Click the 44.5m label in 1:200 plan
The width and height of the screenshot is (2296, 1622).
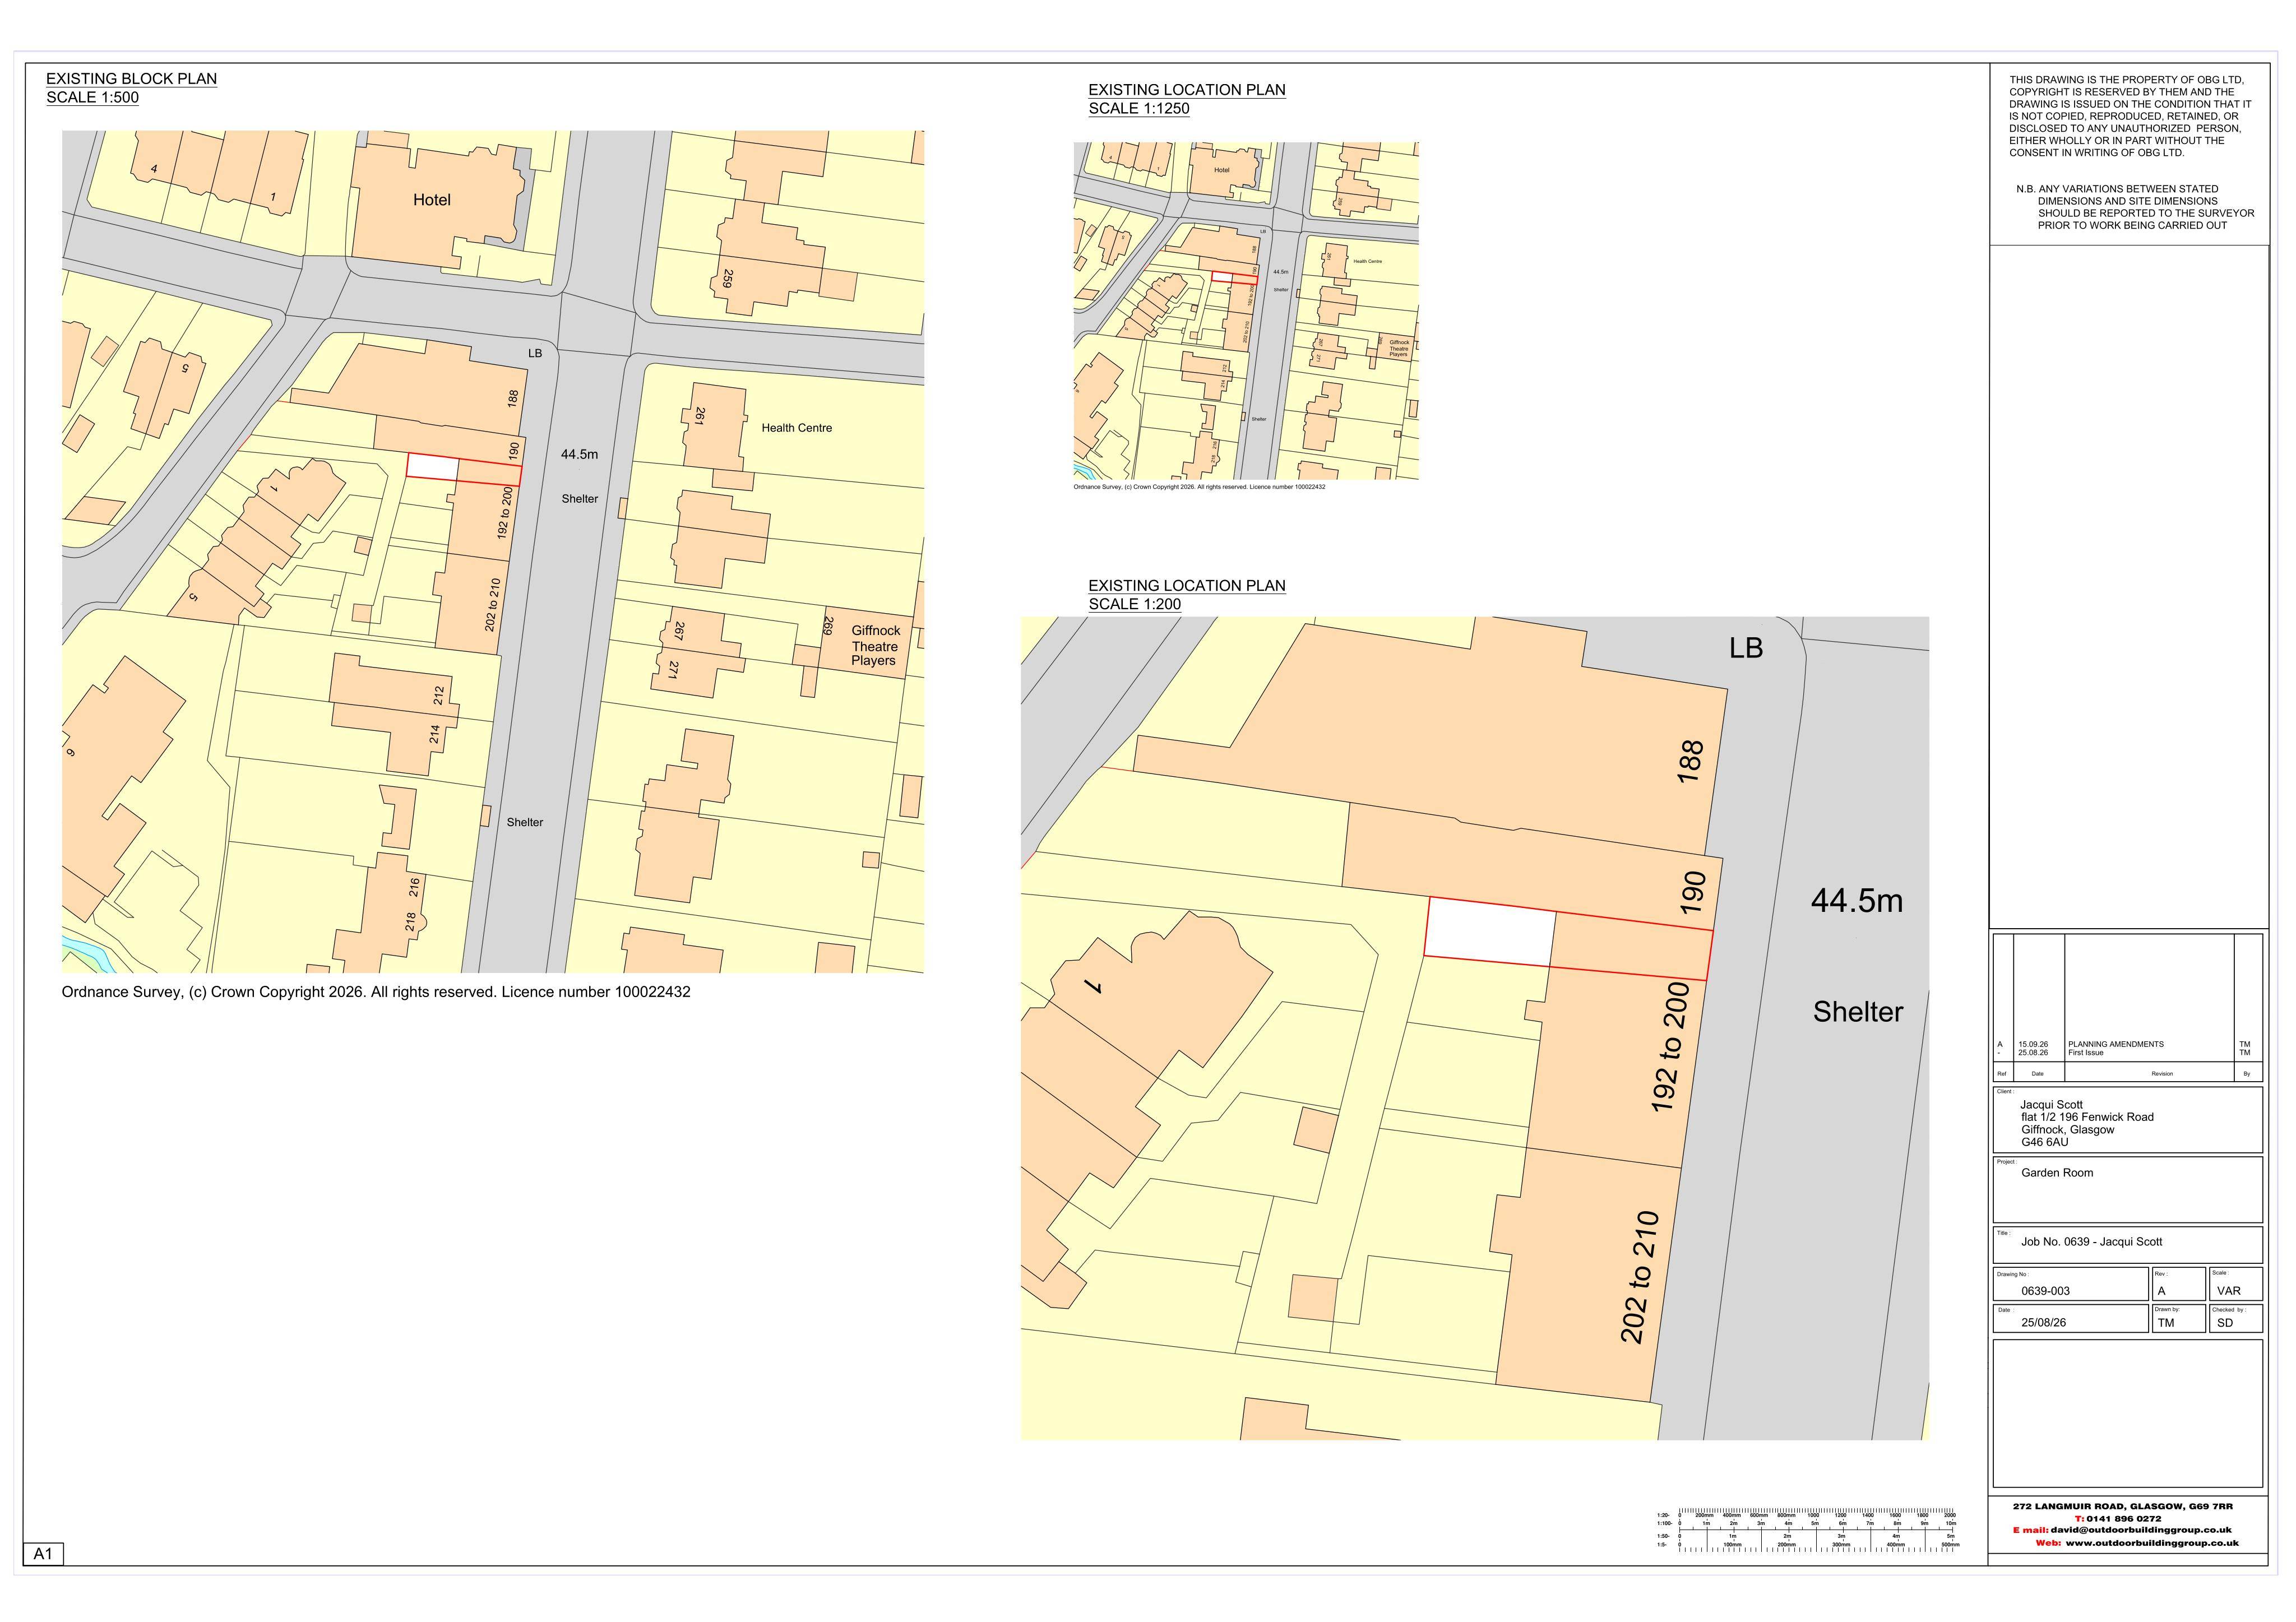(1856, 901)
